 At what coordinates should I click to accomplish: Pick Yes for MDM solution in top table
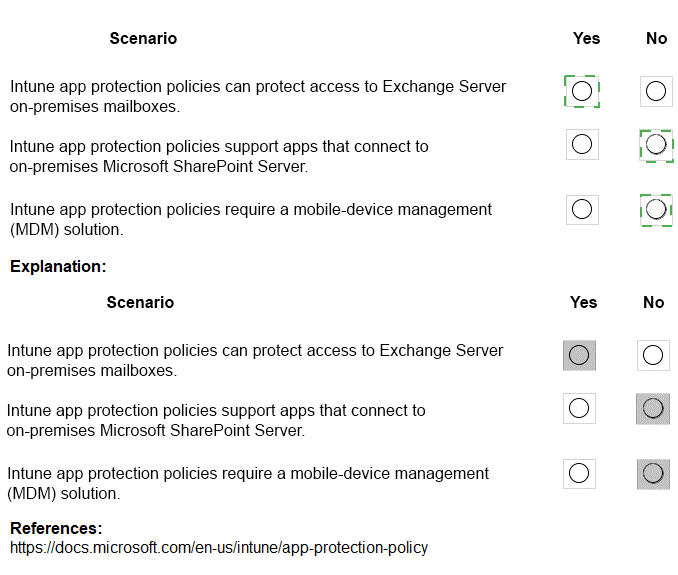pos(581,209)
